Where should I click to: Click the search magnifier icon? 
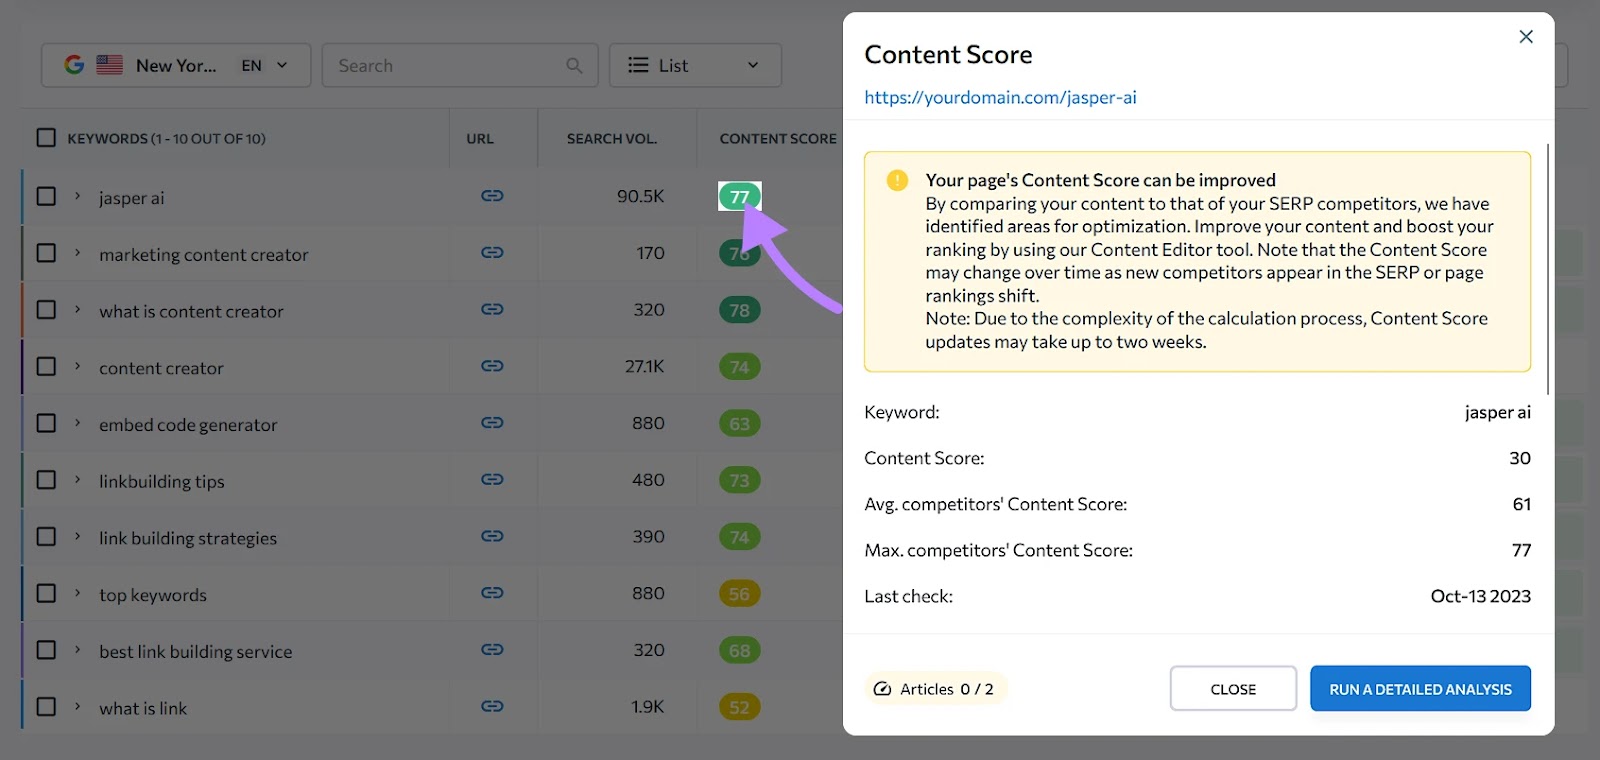tap(574, 65)
